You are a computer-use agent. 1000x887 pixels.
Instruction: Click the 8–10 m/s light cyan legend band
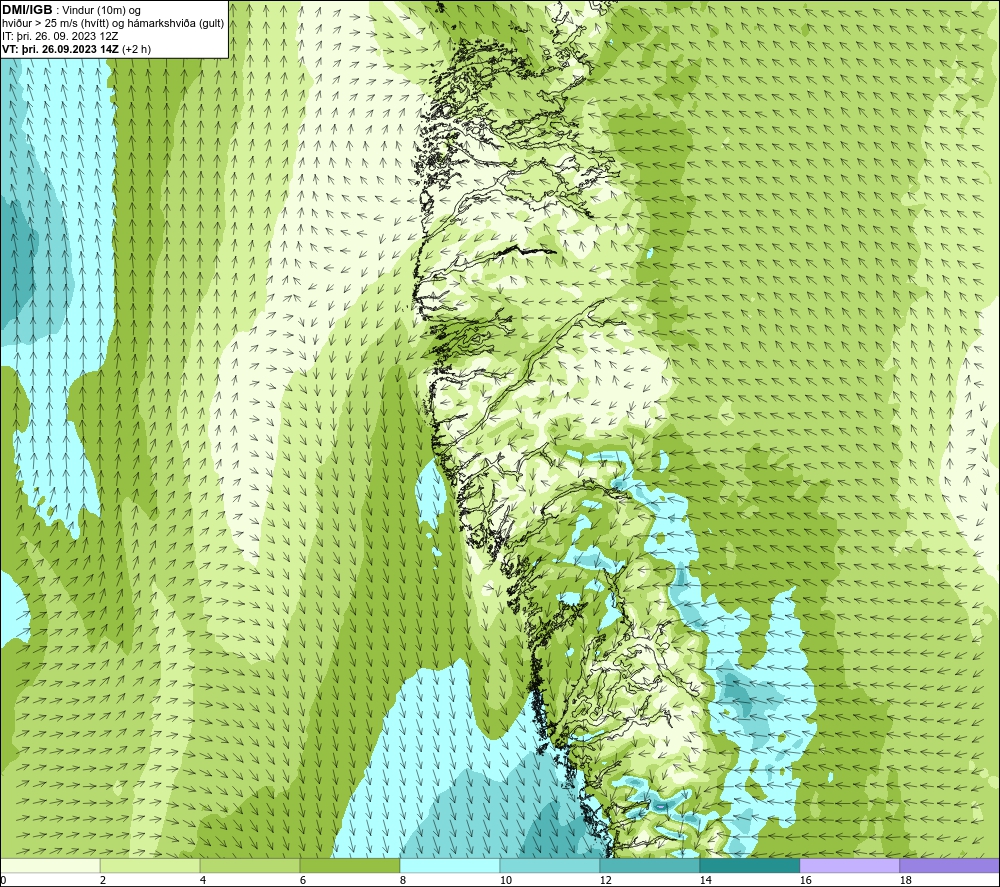pos(450,865)
